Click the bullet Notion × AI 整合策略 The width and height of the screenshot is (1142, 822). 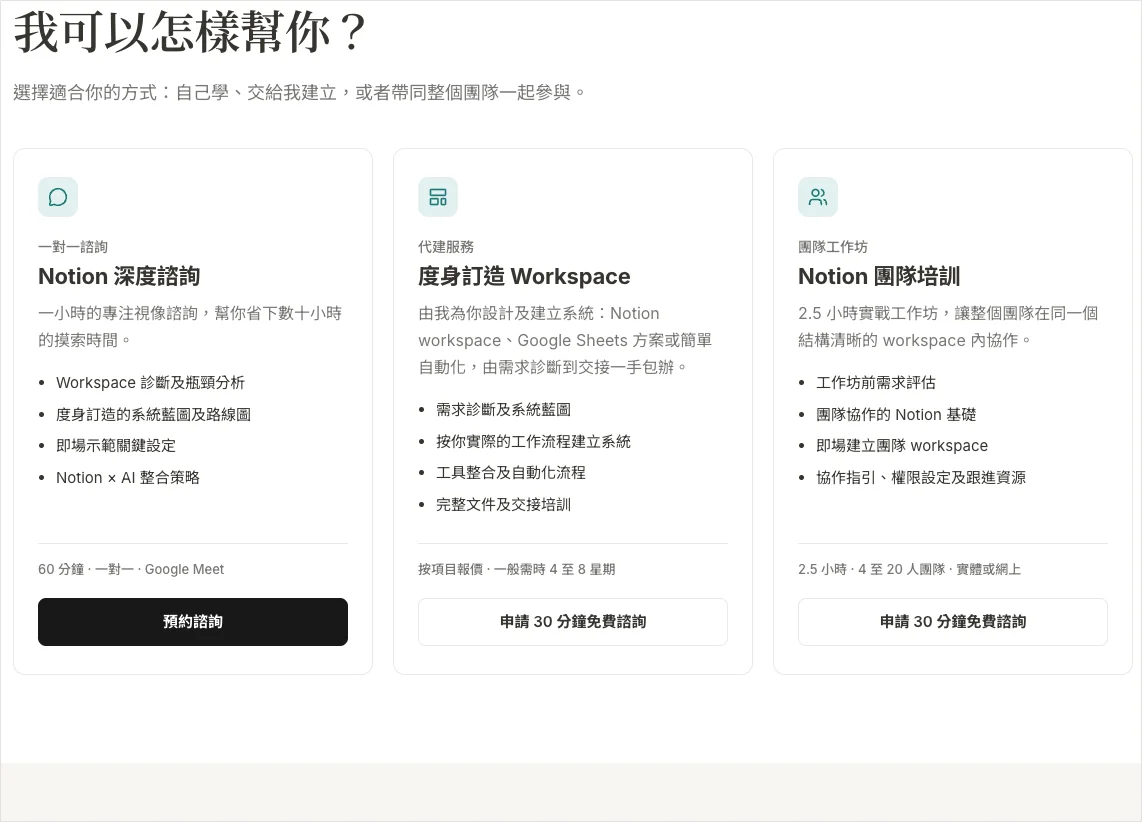coord(127,478)
